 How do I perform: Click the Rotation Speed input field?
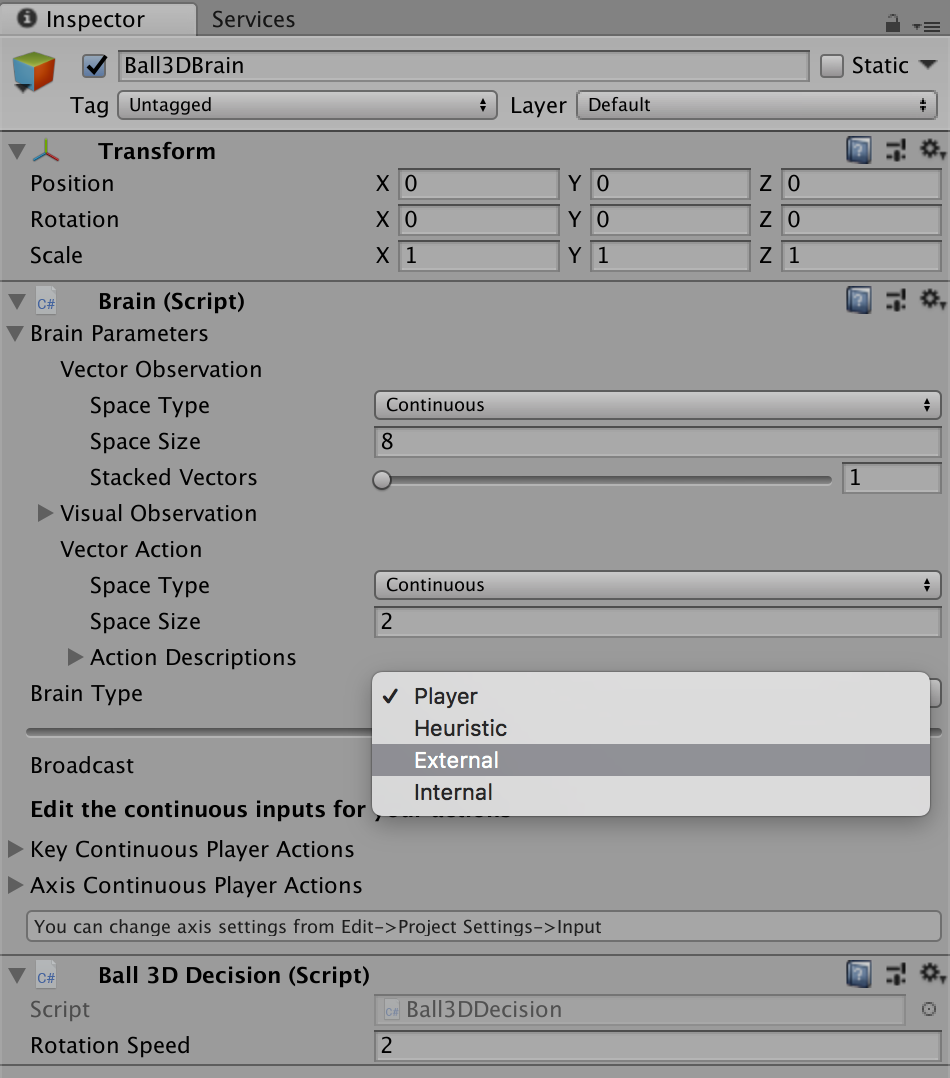coord(657,1046)
